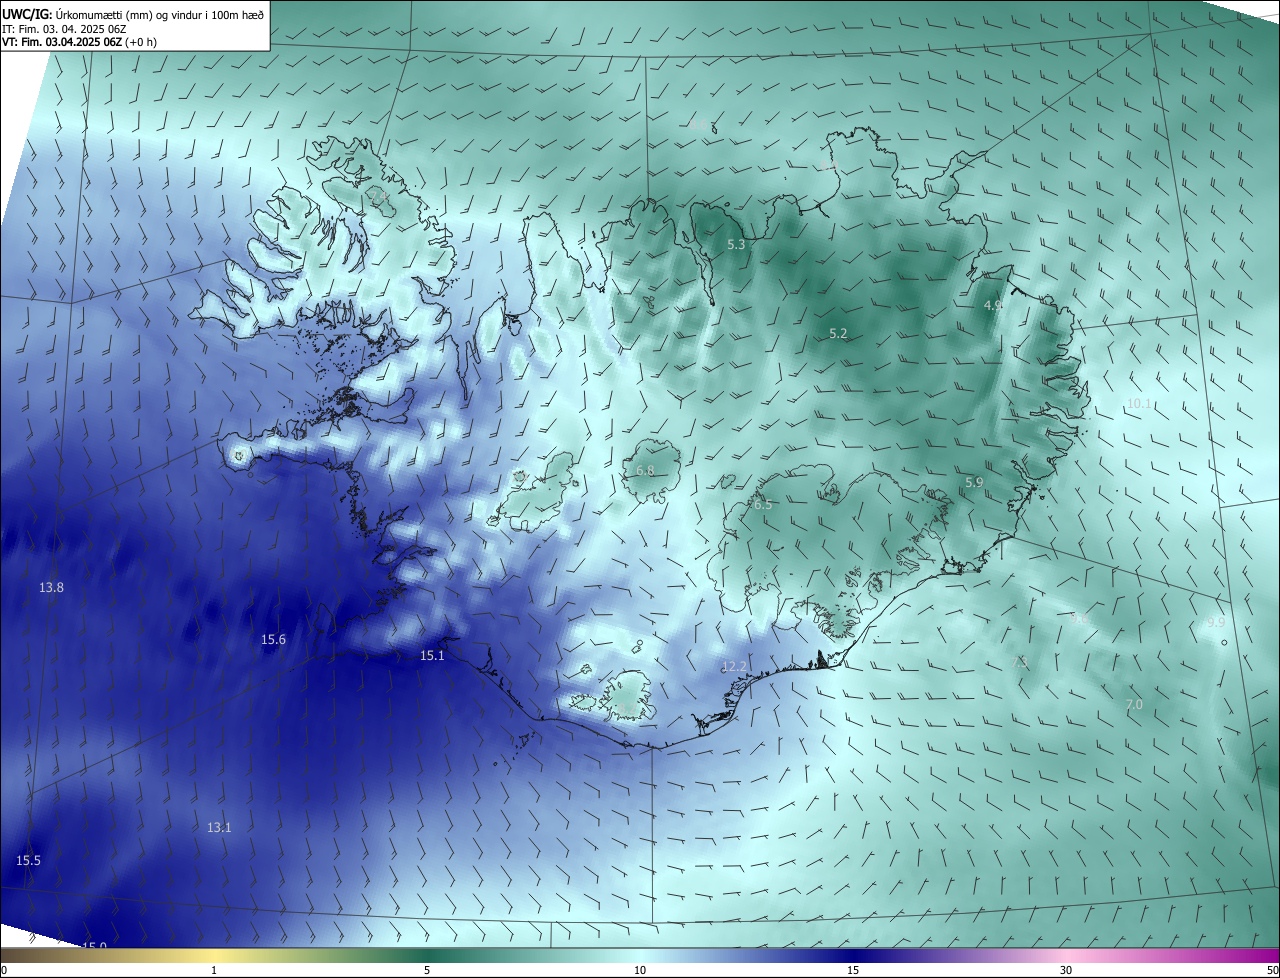Click the small circle marker below 9.9

point(1224,642)
